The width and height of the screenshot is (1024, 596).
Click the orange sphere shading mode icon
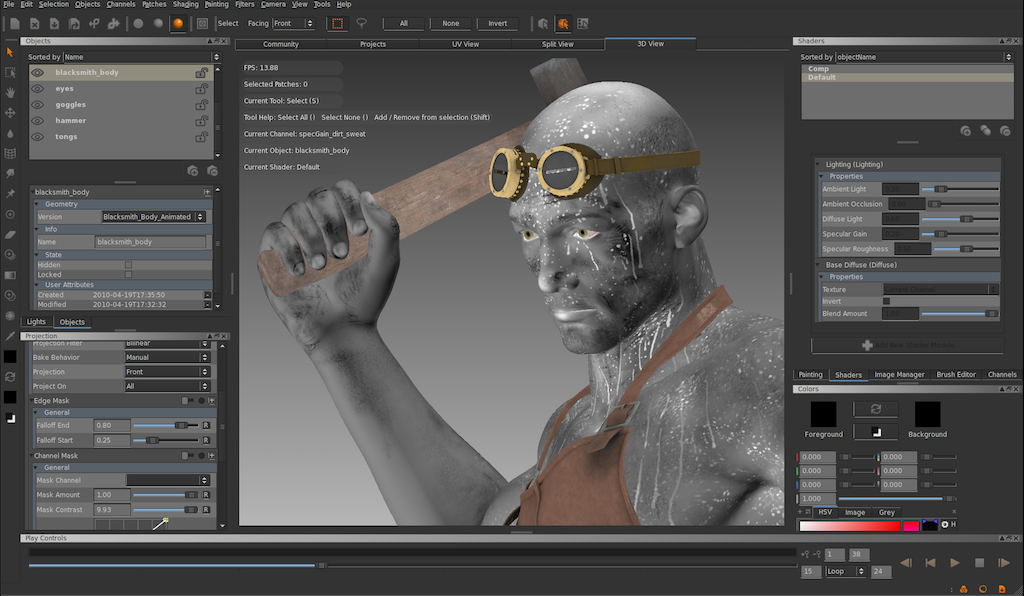click(x=177, y=23)
